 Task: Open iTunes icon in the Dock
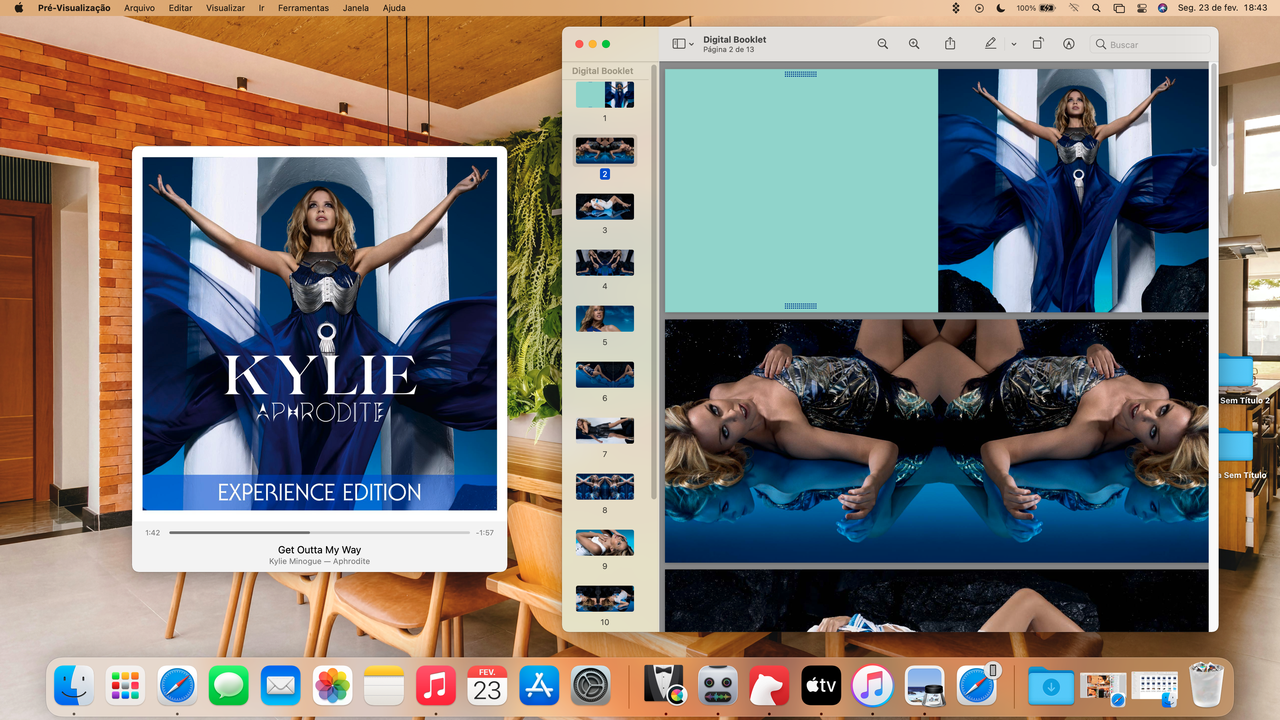tap(873, 686)
